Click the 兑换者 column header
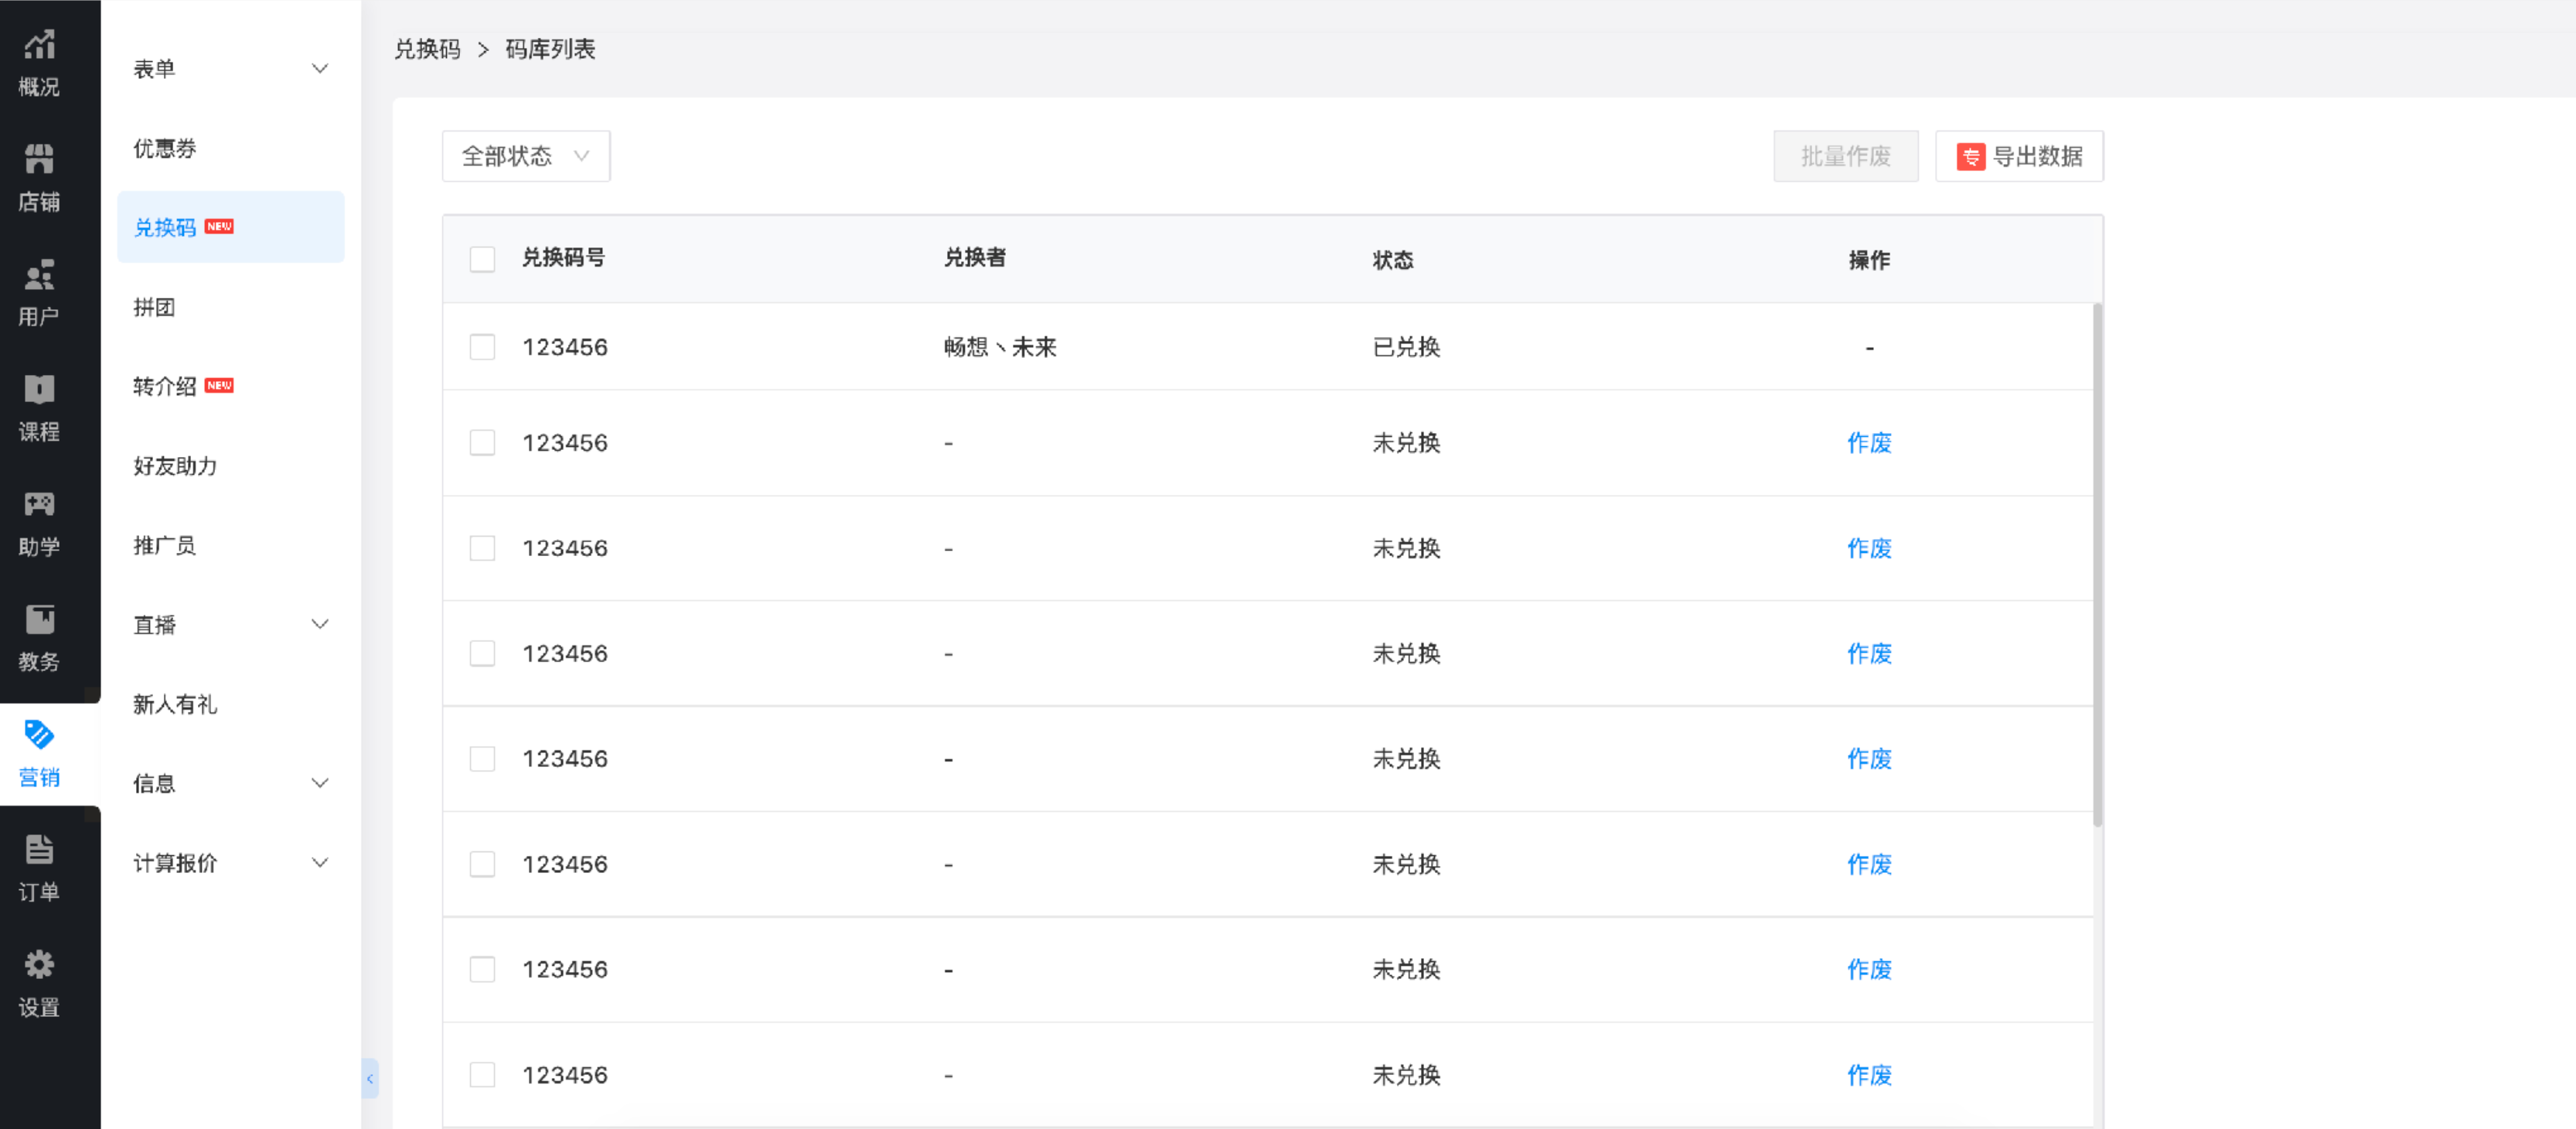The image size is (2576, 1129). pyautogui.click(x=975, y=258)
